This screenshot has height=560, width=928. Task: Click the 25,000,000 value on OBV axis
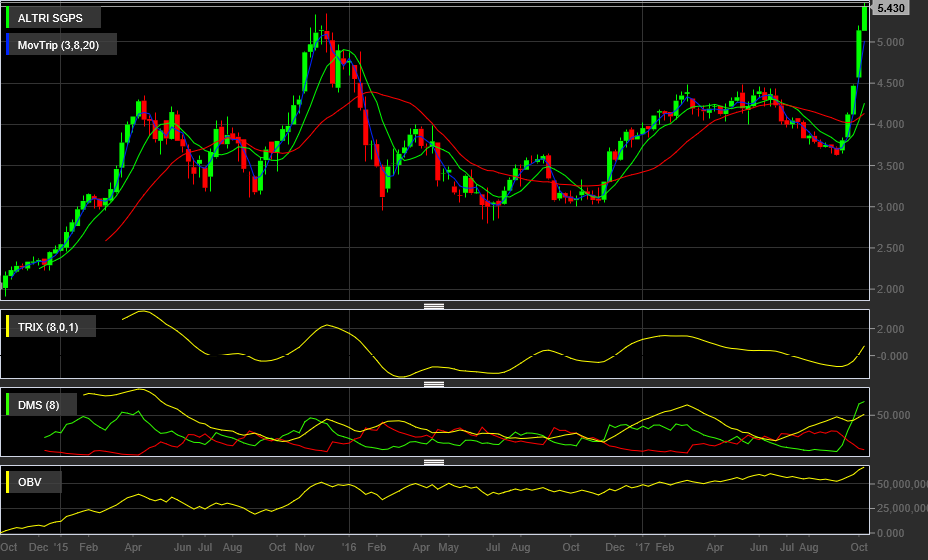pyautogui.click(x=902, y=508)
